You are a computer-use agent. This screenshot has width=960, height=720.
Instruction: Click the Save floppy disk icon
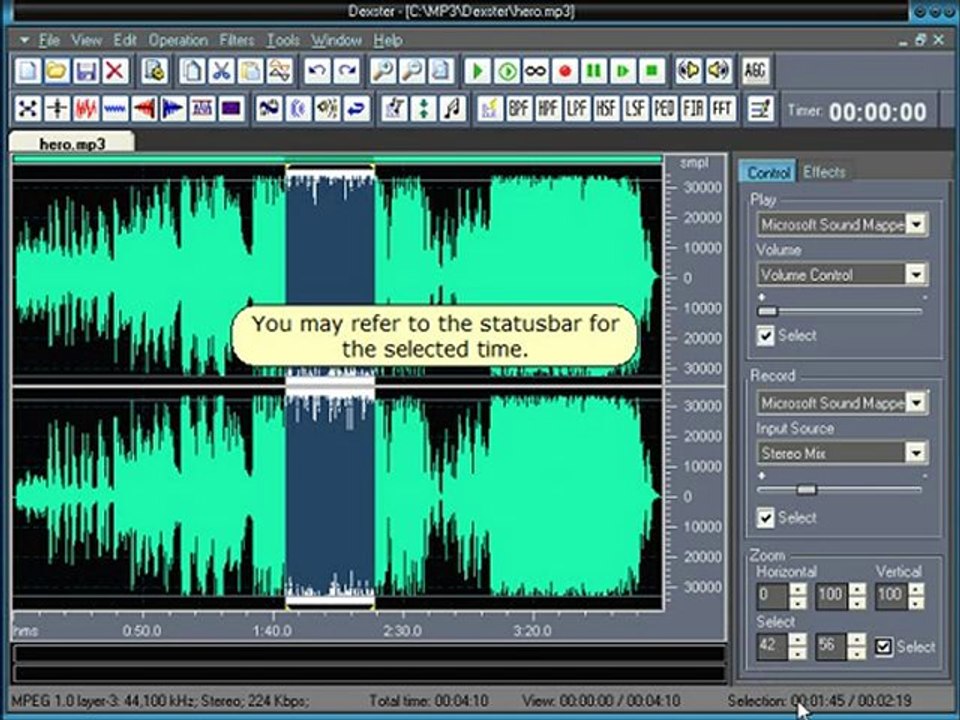click(x=86, y=71)
